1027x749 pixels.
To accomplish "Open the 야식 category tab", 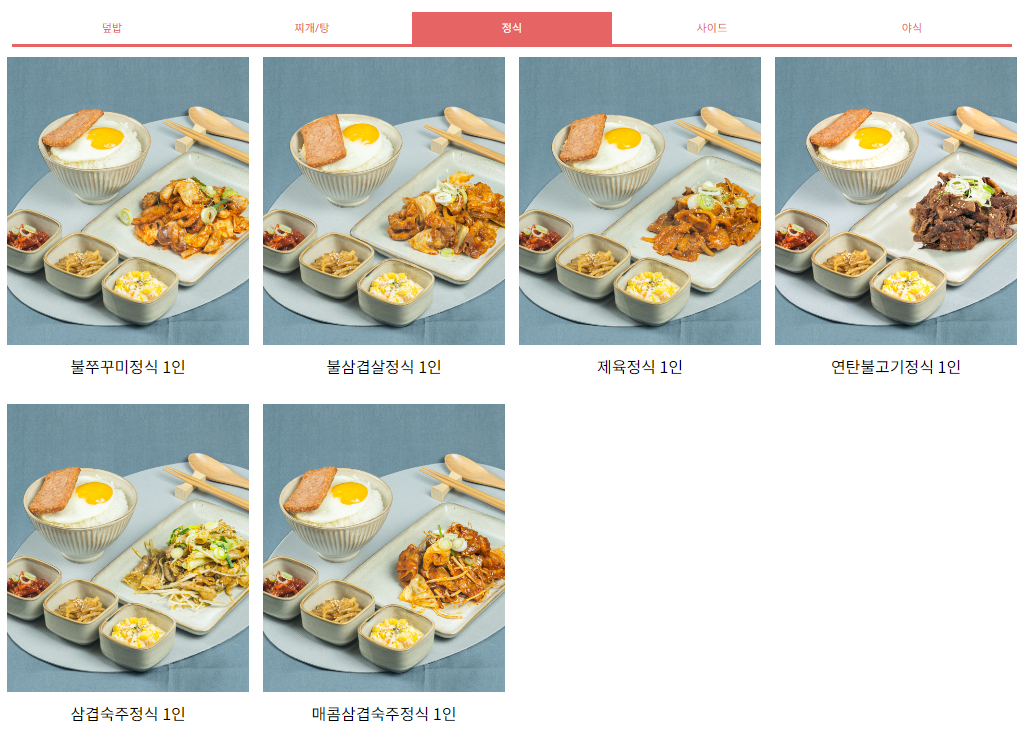I will (x=912, y=28).
